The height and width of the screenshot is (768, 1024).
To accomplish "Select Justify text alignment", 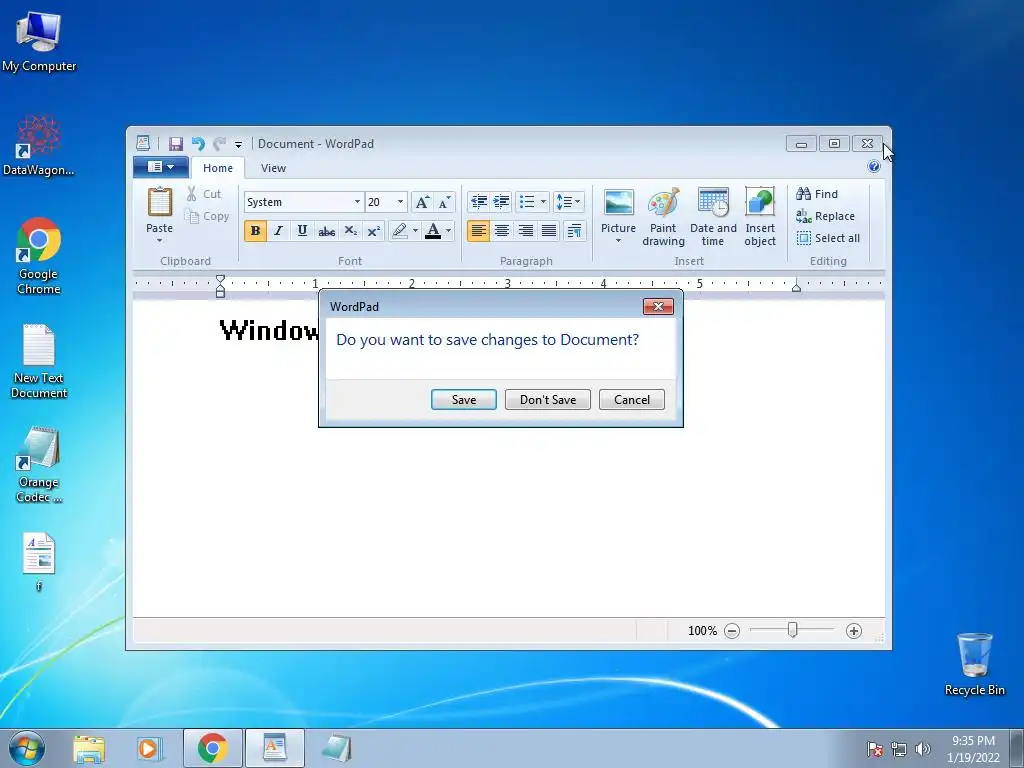I will click(549, 231).
